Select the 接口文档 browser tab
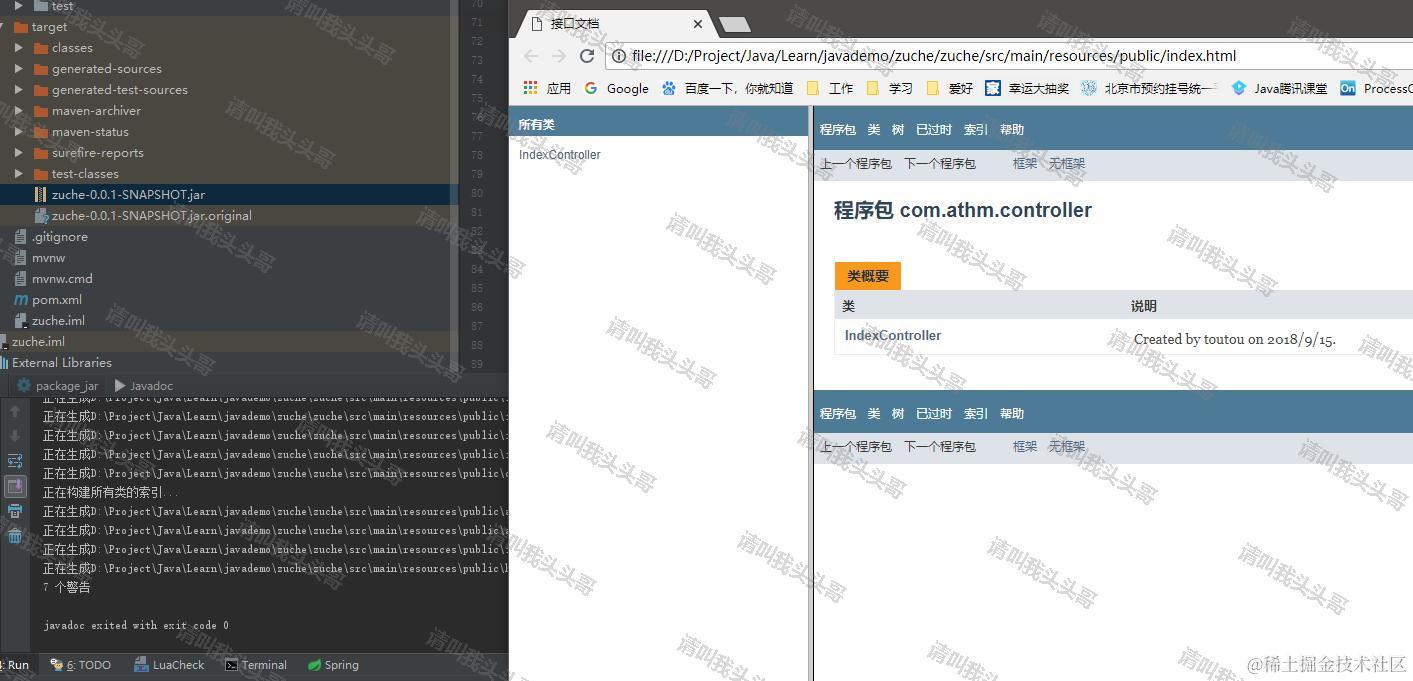 coord(573,23)
